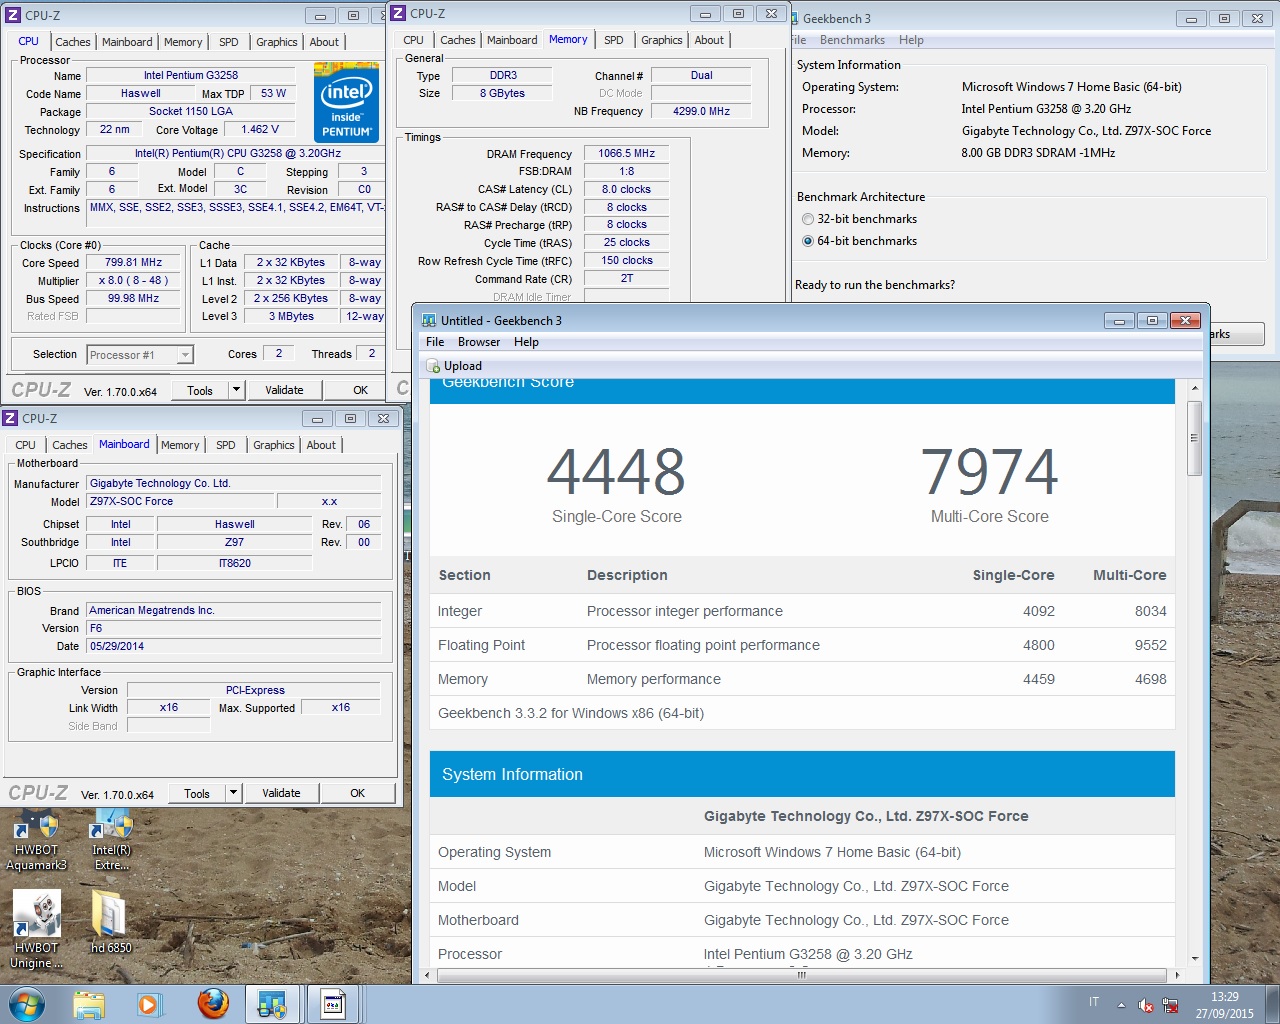Open Browser menu in Geekbench results window
1280x1024 pixels.
pos(479,342)
